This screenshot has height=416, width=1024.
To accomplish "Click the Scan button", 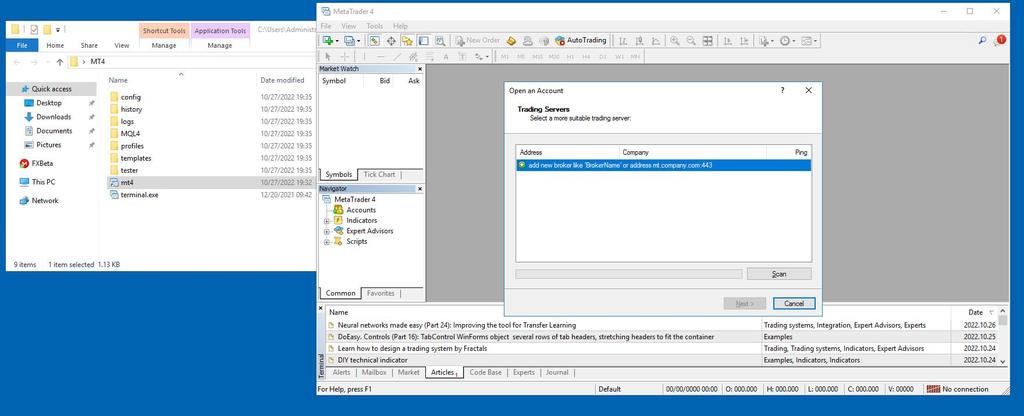I will pos(779,274).
